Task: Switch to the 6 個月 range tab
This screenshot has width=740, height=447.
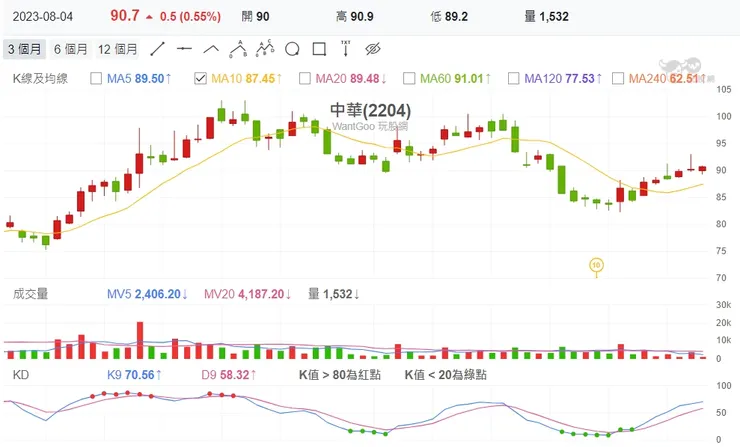Action: pyautogui.click(x=70, y=49)
